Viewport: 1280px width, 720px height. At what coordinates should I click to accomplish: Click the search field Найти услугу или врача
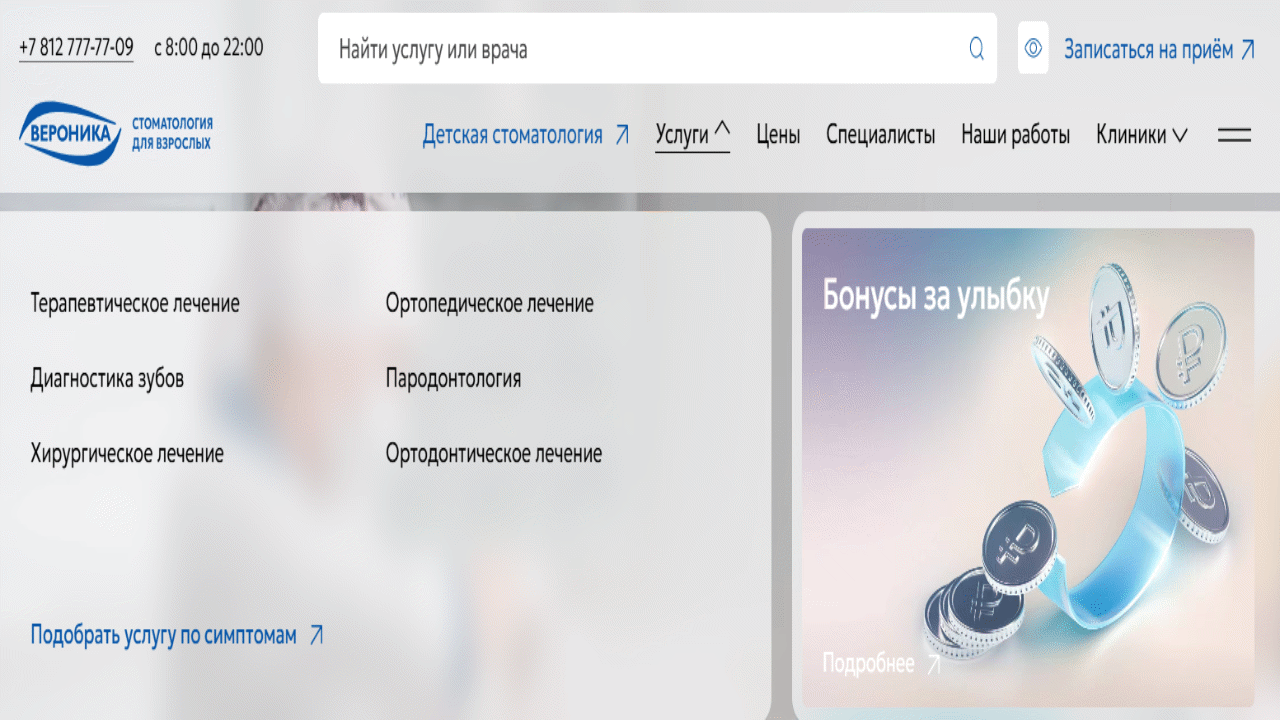640,49
